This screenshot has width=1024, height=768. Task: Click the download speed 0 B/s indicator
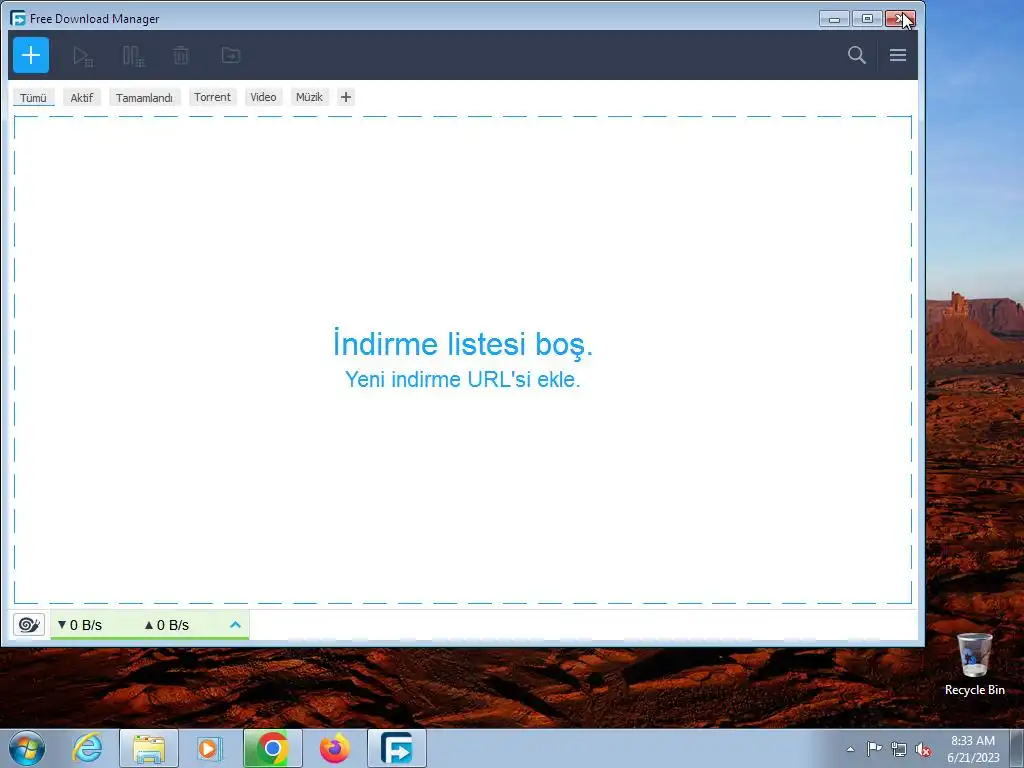point(80,625)
